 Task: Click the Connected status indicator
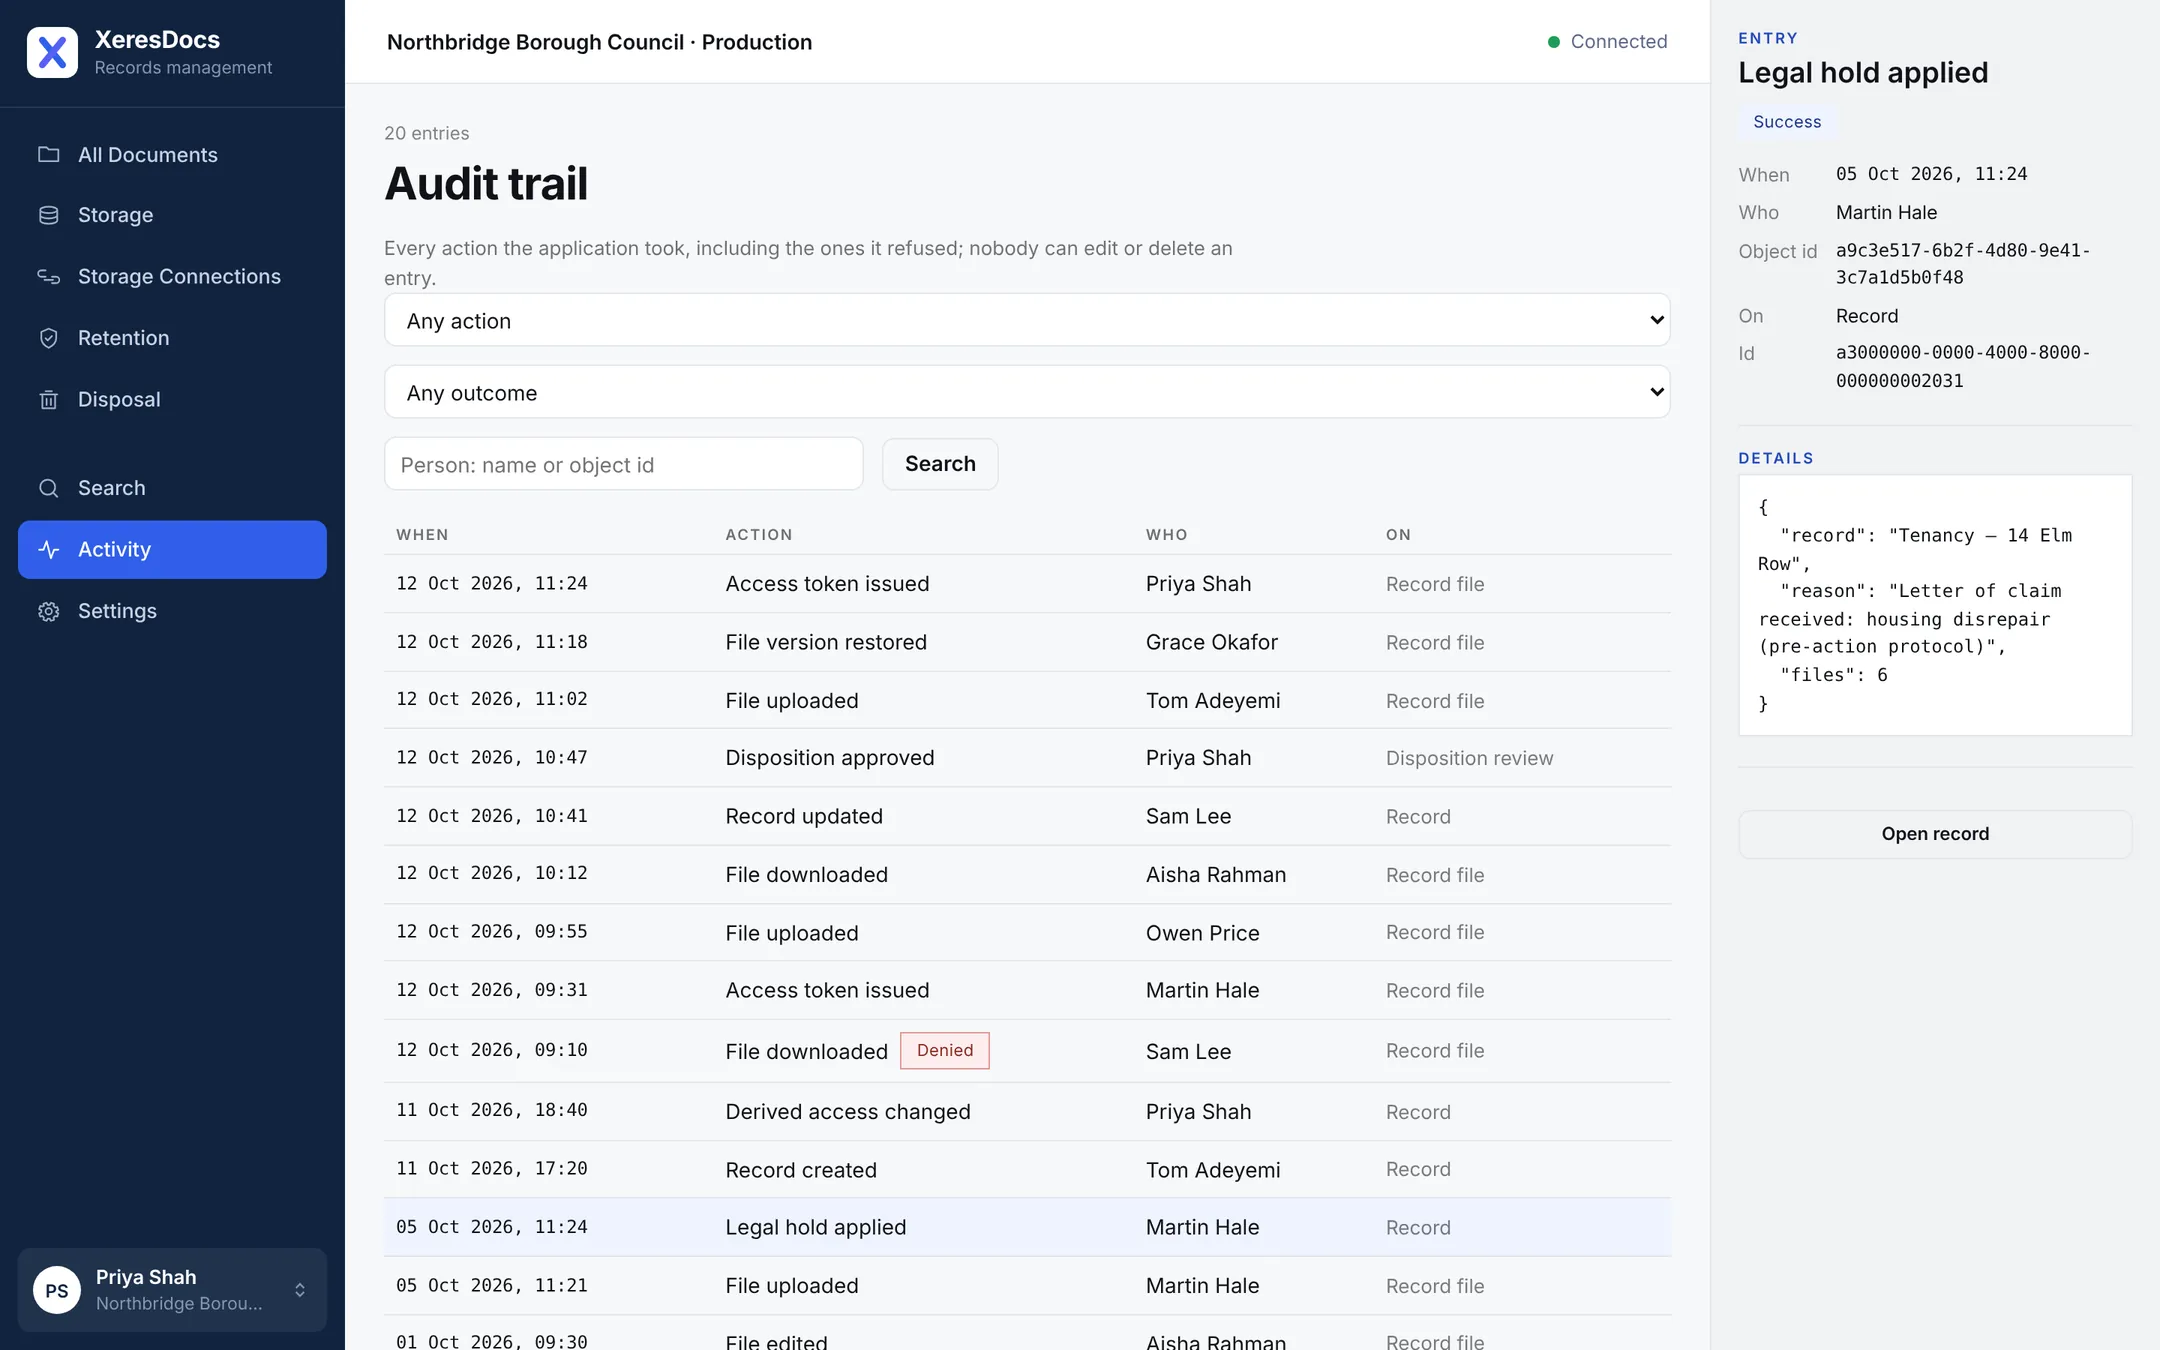pyautogui.click(x=1607, y=41)
